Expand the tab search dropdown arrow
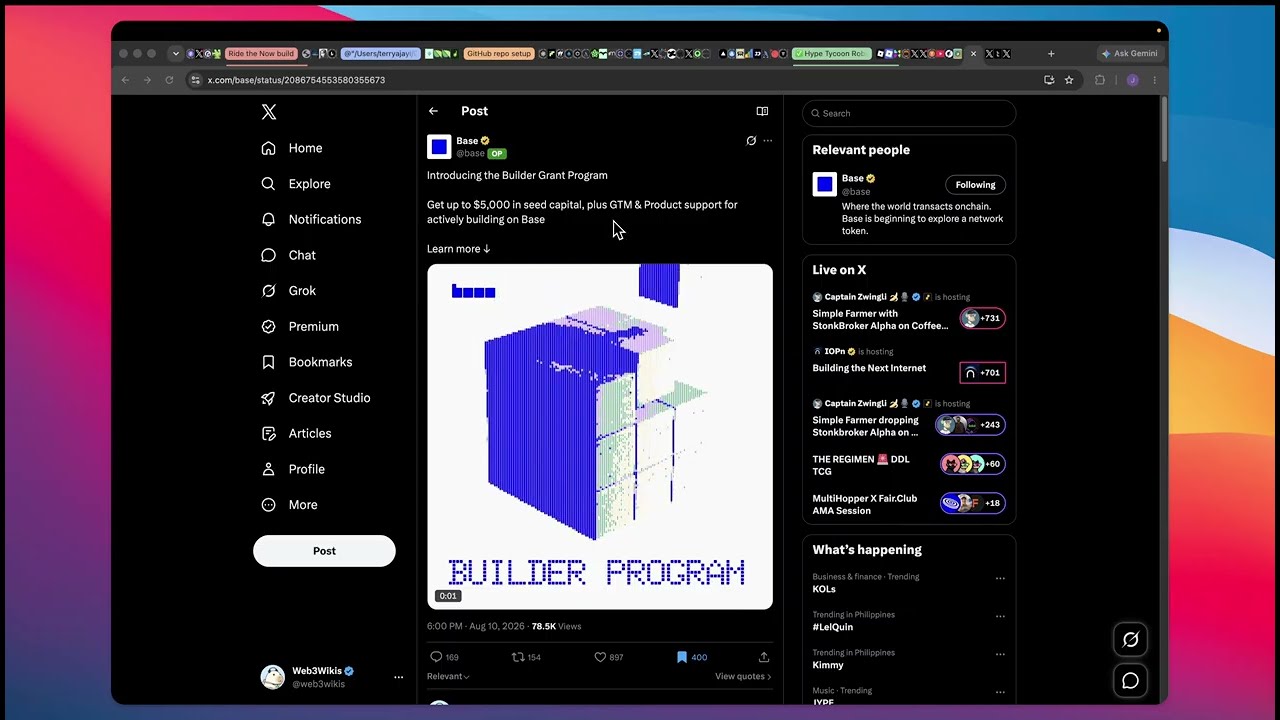This screenshot has height=720, width=1280. coord(176,54)
